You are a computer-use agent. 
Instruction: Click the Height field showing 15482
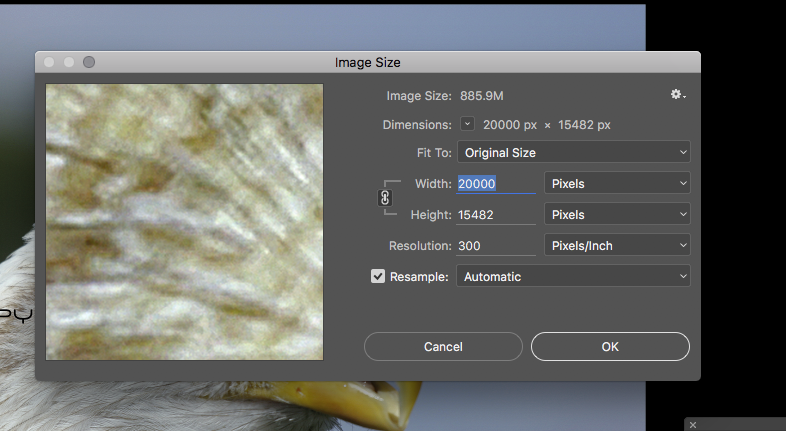(496, 215)
